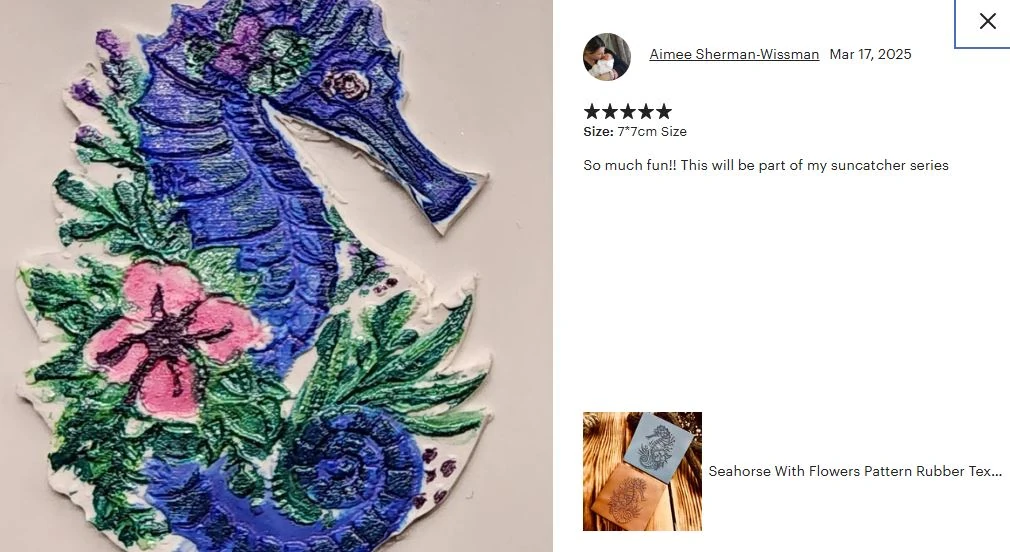Click the fifth star of the rating
The image size is (1010, 552).
pos(664,111)
